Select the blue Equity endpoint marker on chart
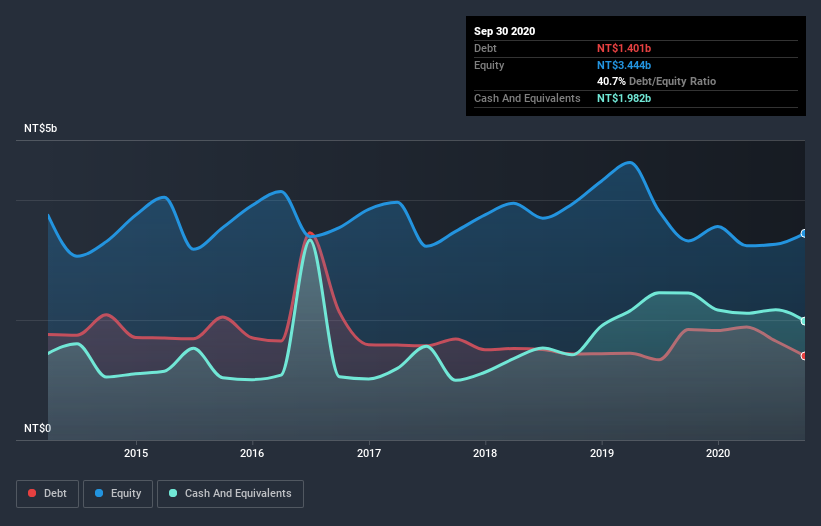This screenshot has width=821, height=526. [804, 233]
